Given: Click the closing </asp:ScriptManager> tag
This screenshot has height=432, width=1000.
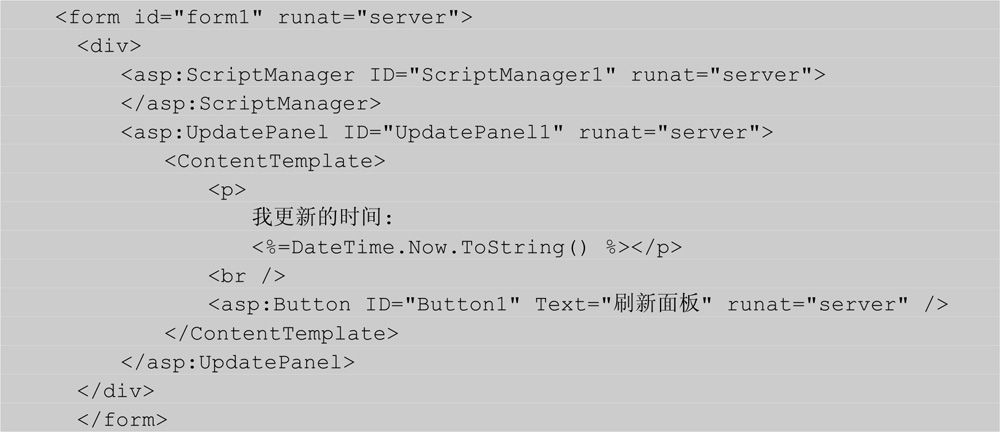Looking at the screenshot, I should point(251,104).
